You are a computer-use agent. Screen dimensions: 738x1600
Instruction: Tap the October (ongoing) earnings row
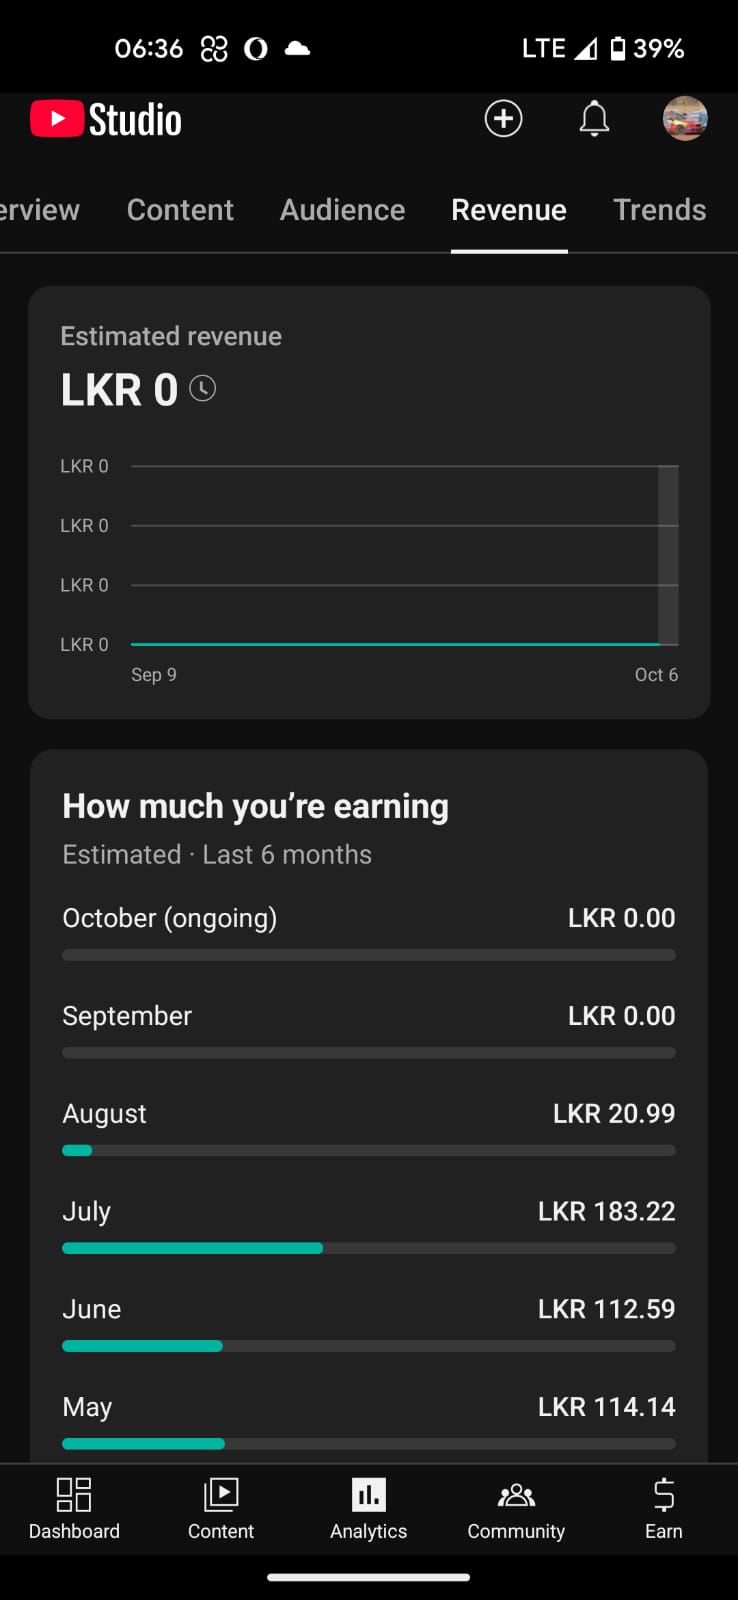coord(368,918)
